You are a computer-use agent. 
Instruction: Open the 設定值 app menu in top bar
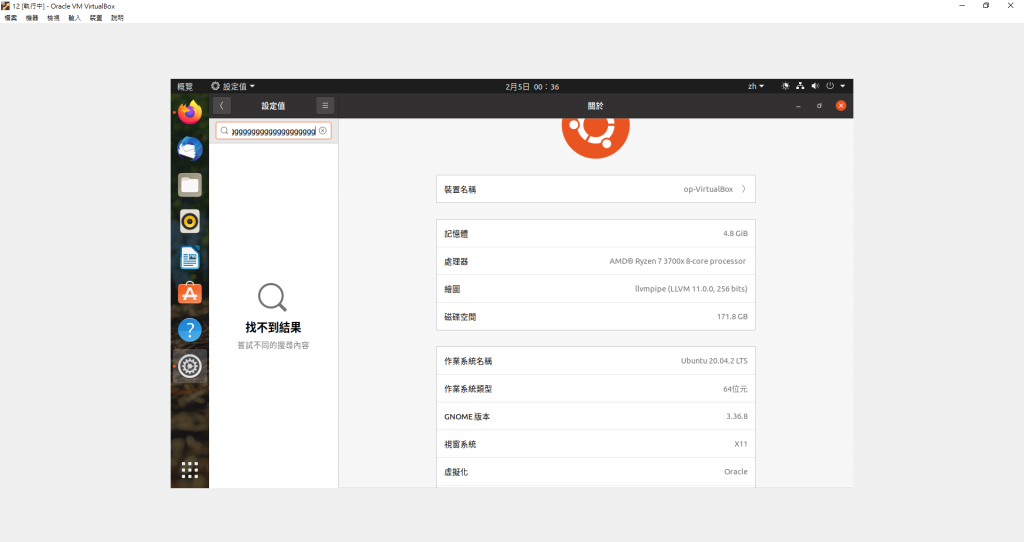click(232, 86)
